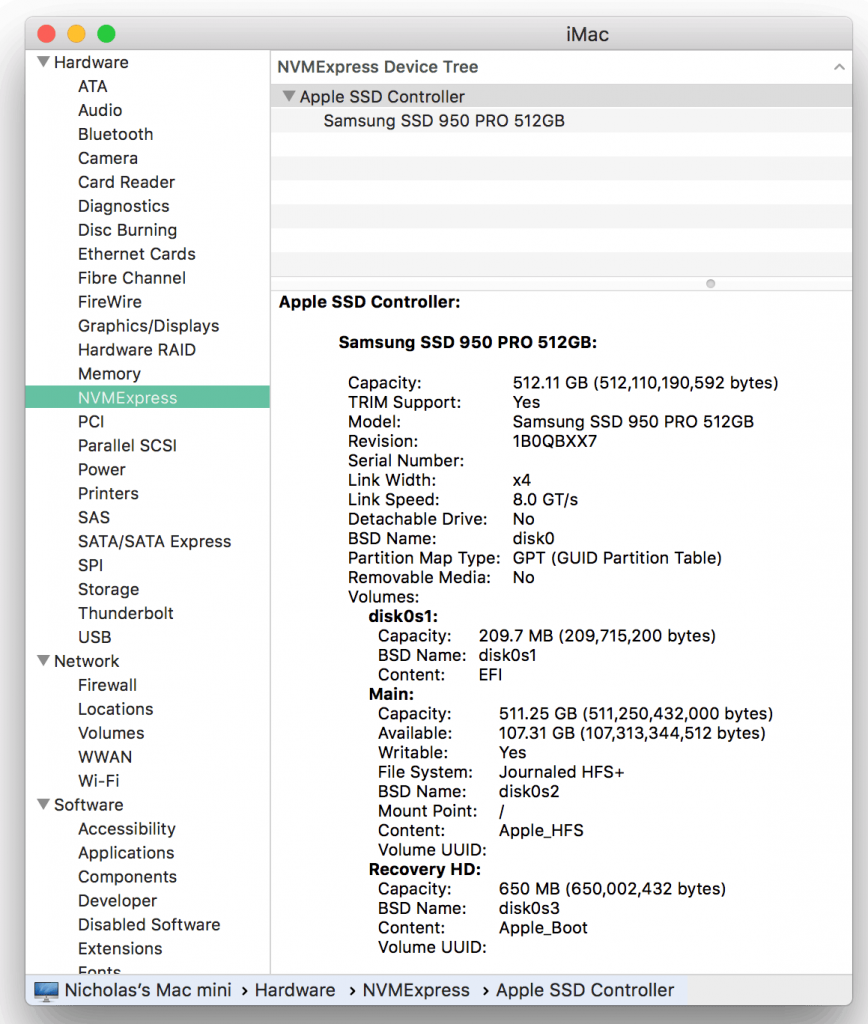This screenshot has height=1024, width=868.
Task: Select Volumes under Network
Action: [x=111, y=733]
